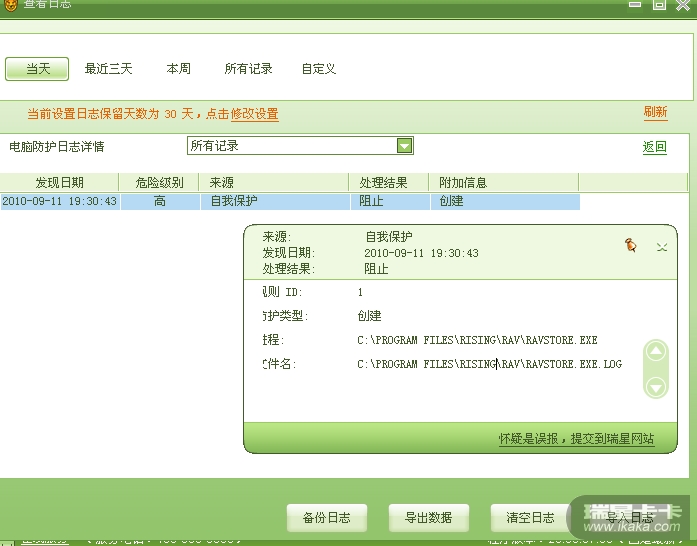697x546 pixels.
Task: Sort by 处理结果 column header
Action: click(389, 182)
